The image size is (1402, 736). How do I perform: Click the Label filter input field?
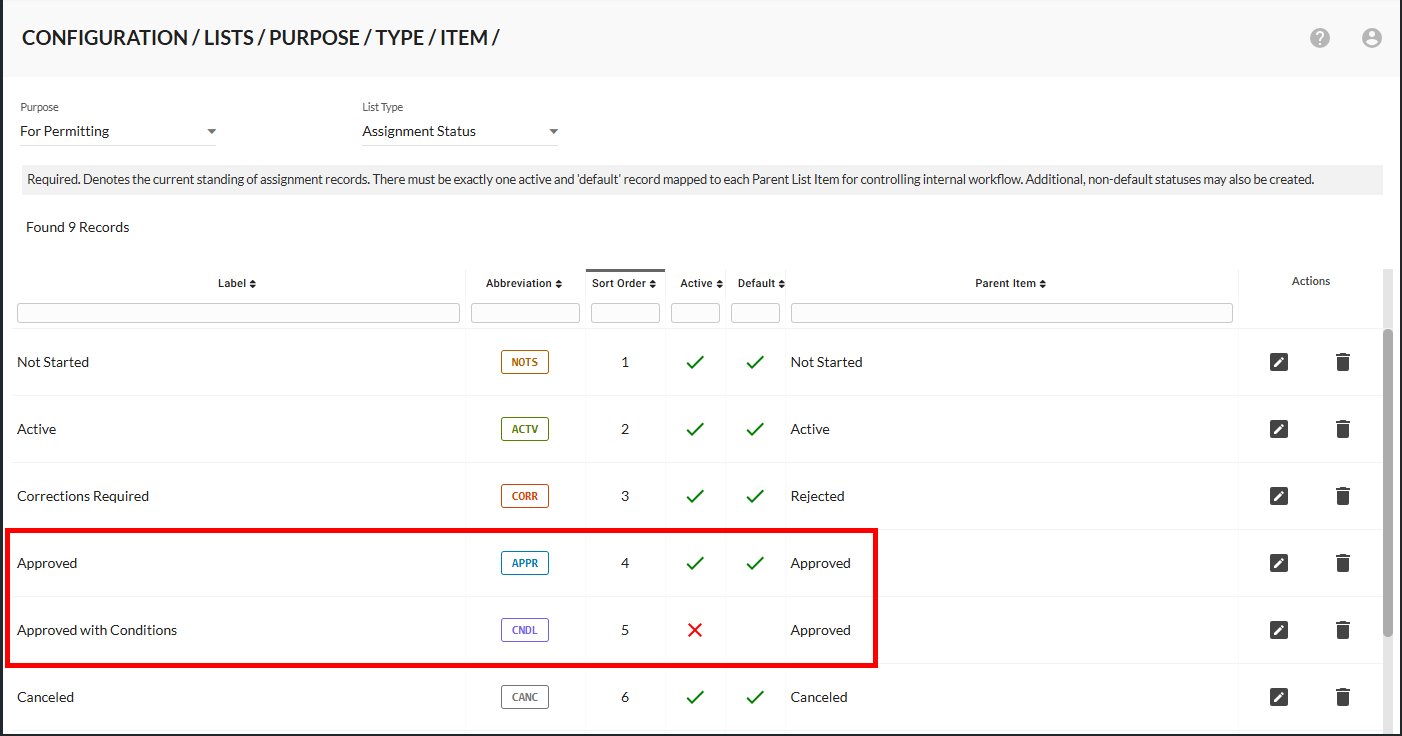[x=238, y=312]
